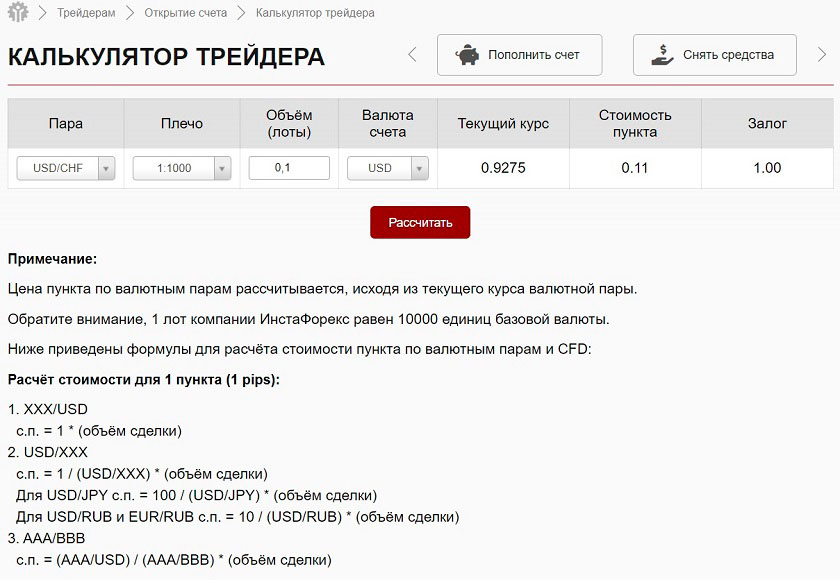Open the USD account currency dropdown
The image size is (840, 580).
tap(388, 168)
